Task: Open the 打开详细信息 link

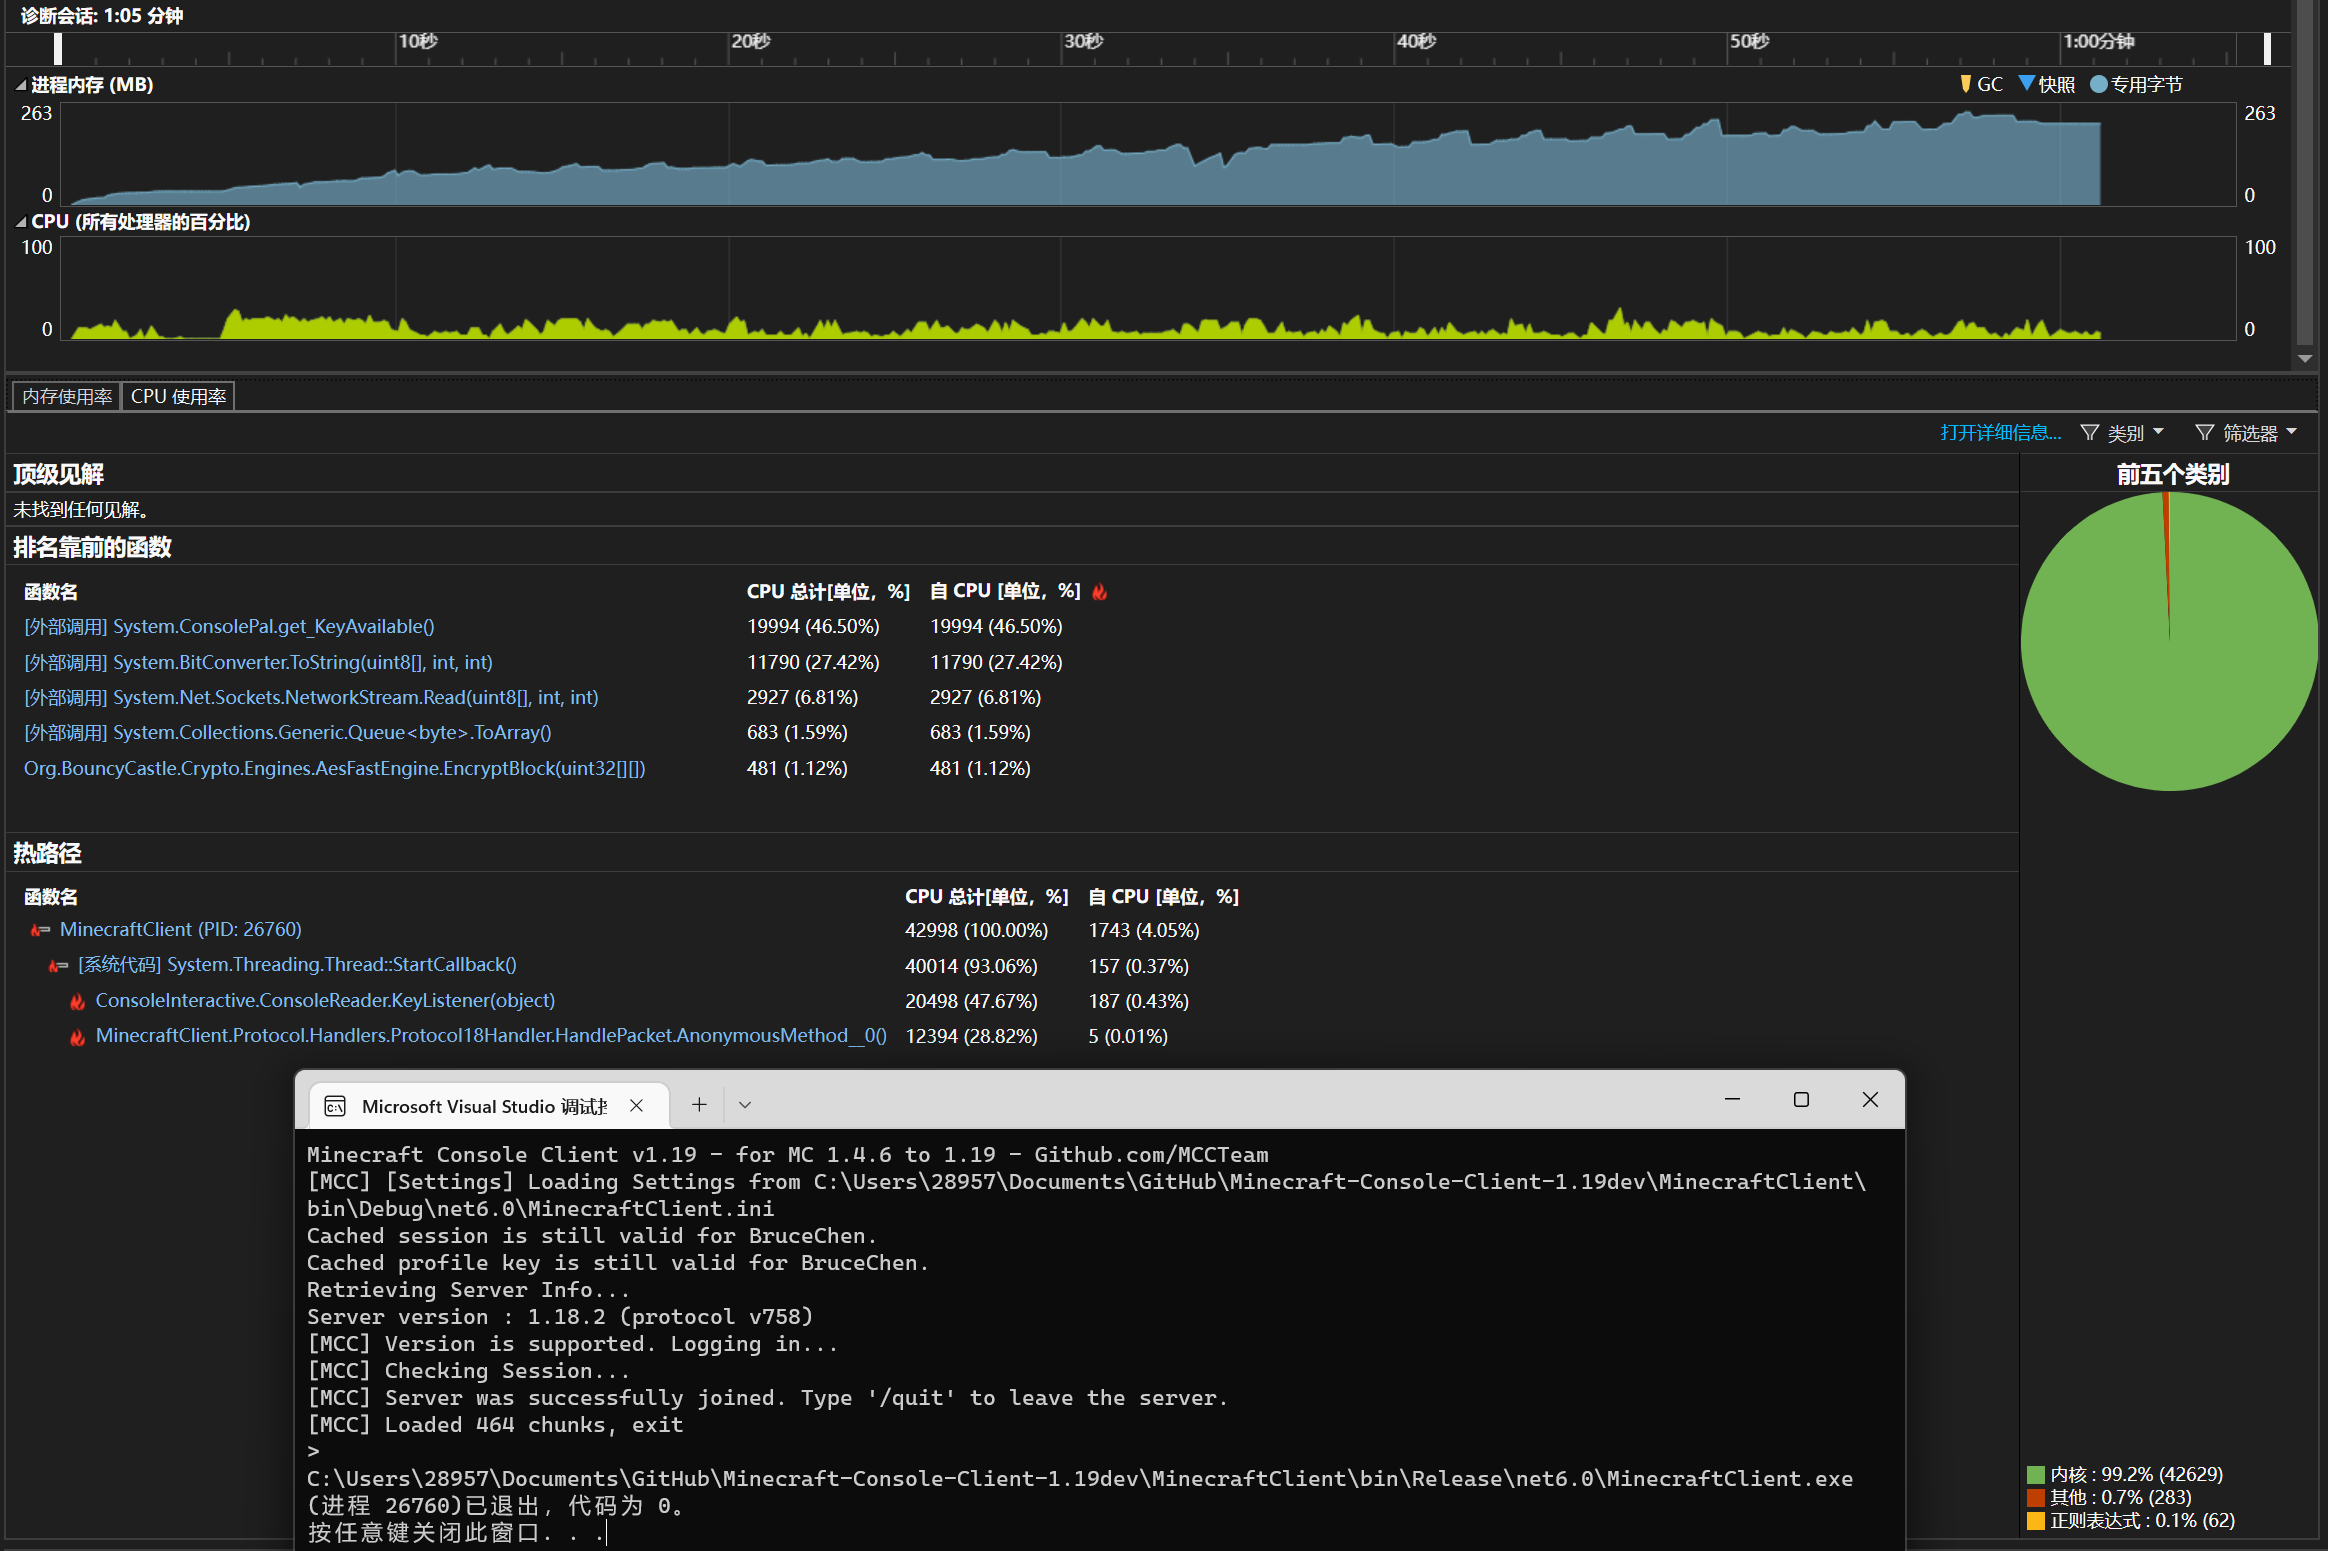Action: (2000, 433)
